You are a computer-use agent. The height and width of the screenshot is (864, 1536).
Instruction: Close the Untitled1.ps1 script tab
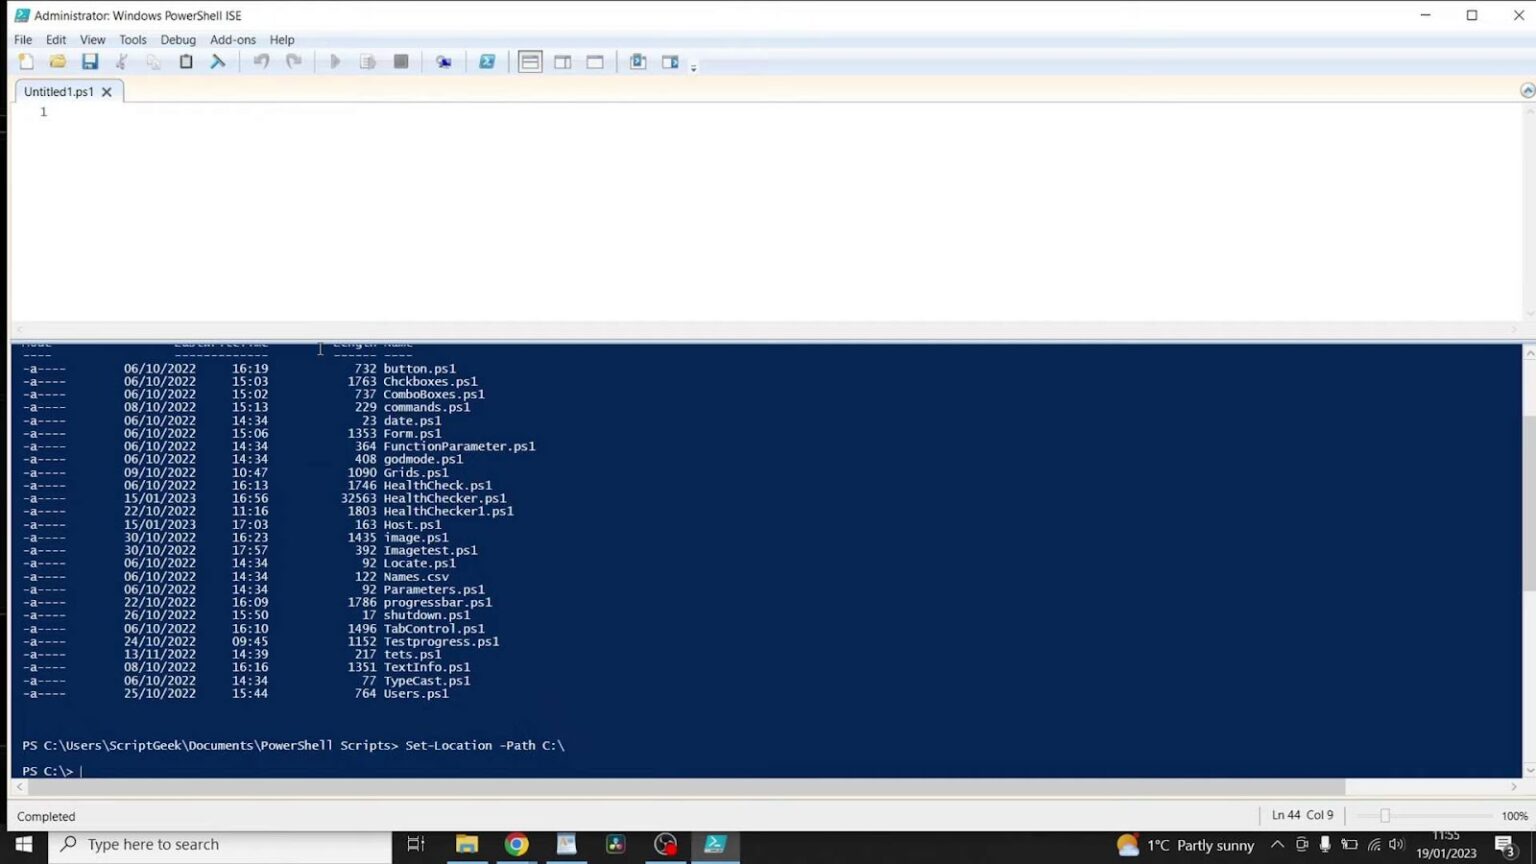coord(107,91)
